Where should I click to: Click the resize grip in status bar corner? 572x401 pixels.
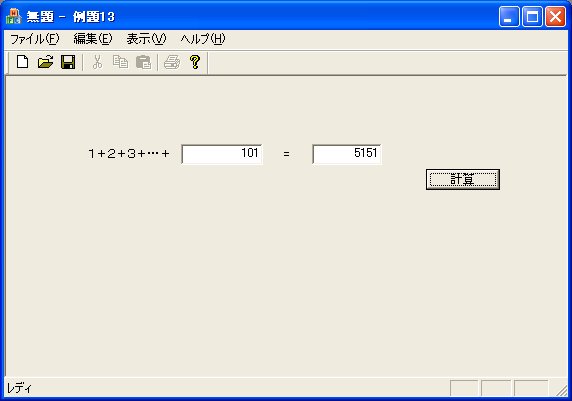click(562, 390)
